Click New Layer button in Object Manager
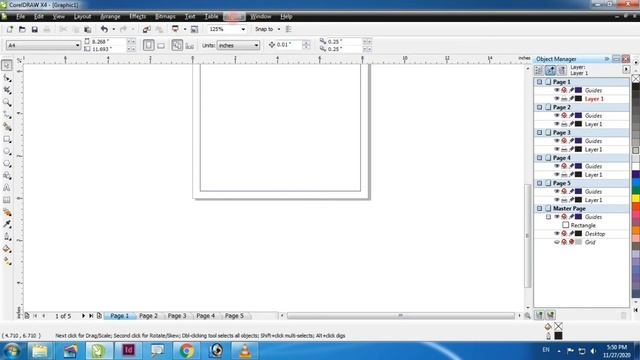 tap(539, 315)
